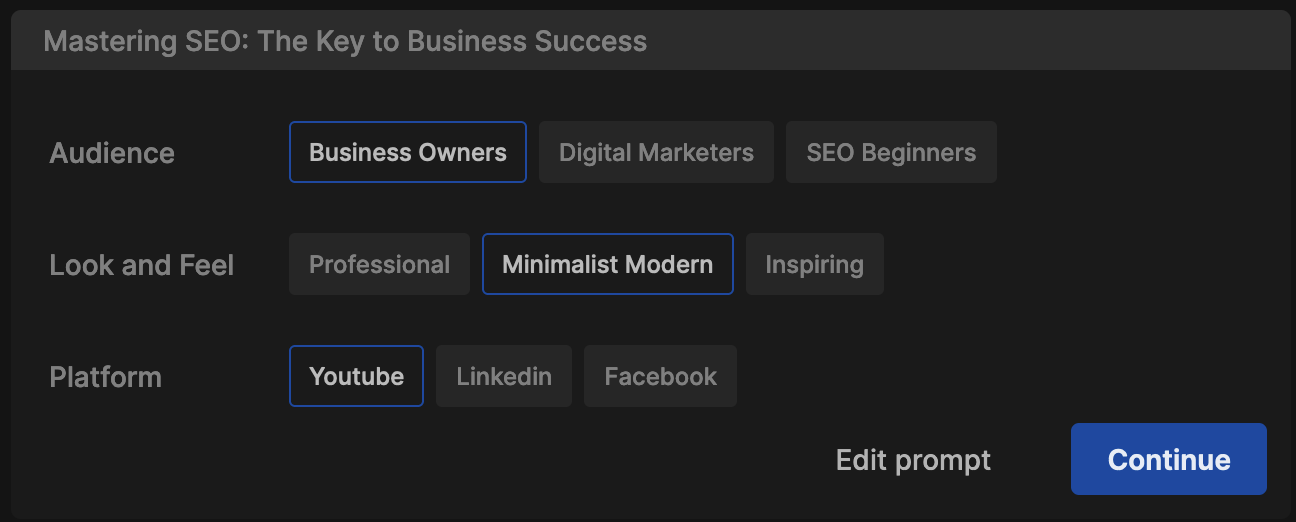Proceed with the blue Continue button

point(1169,459)
